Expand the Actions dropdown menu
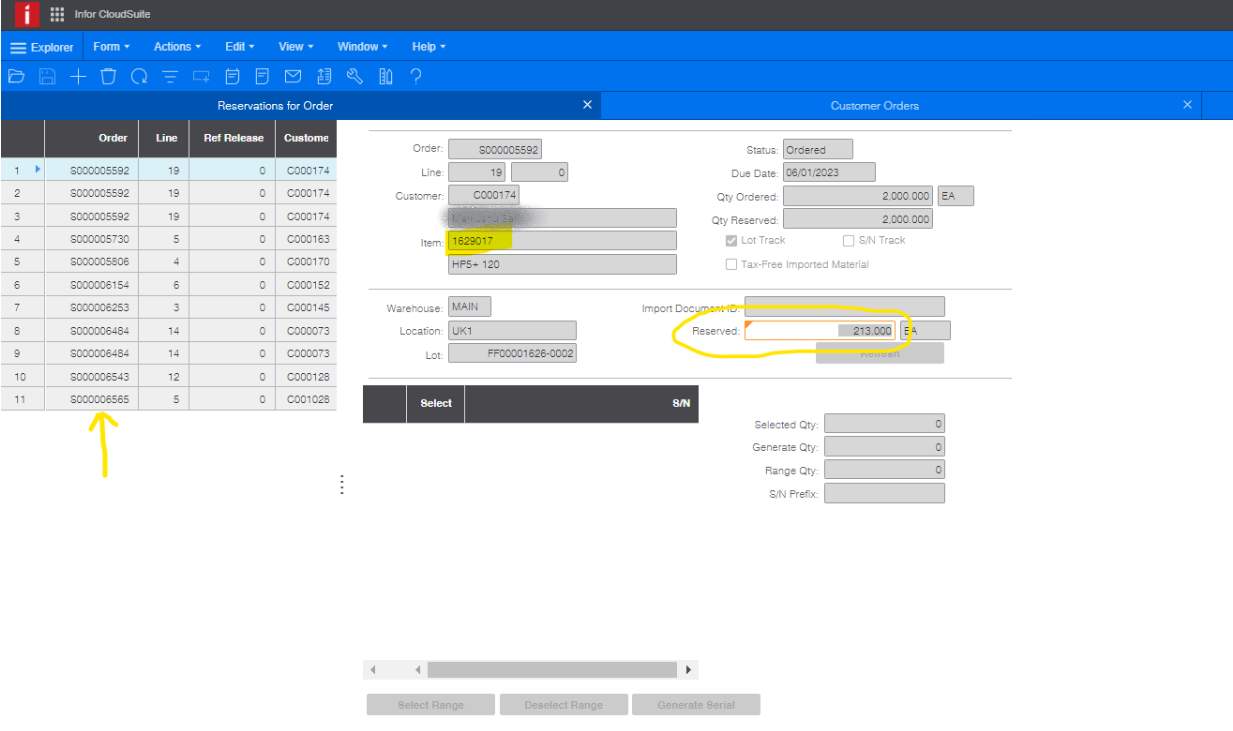Viewport: 1233px width, 731px height. pyautogui.click(x=177, y=47)
